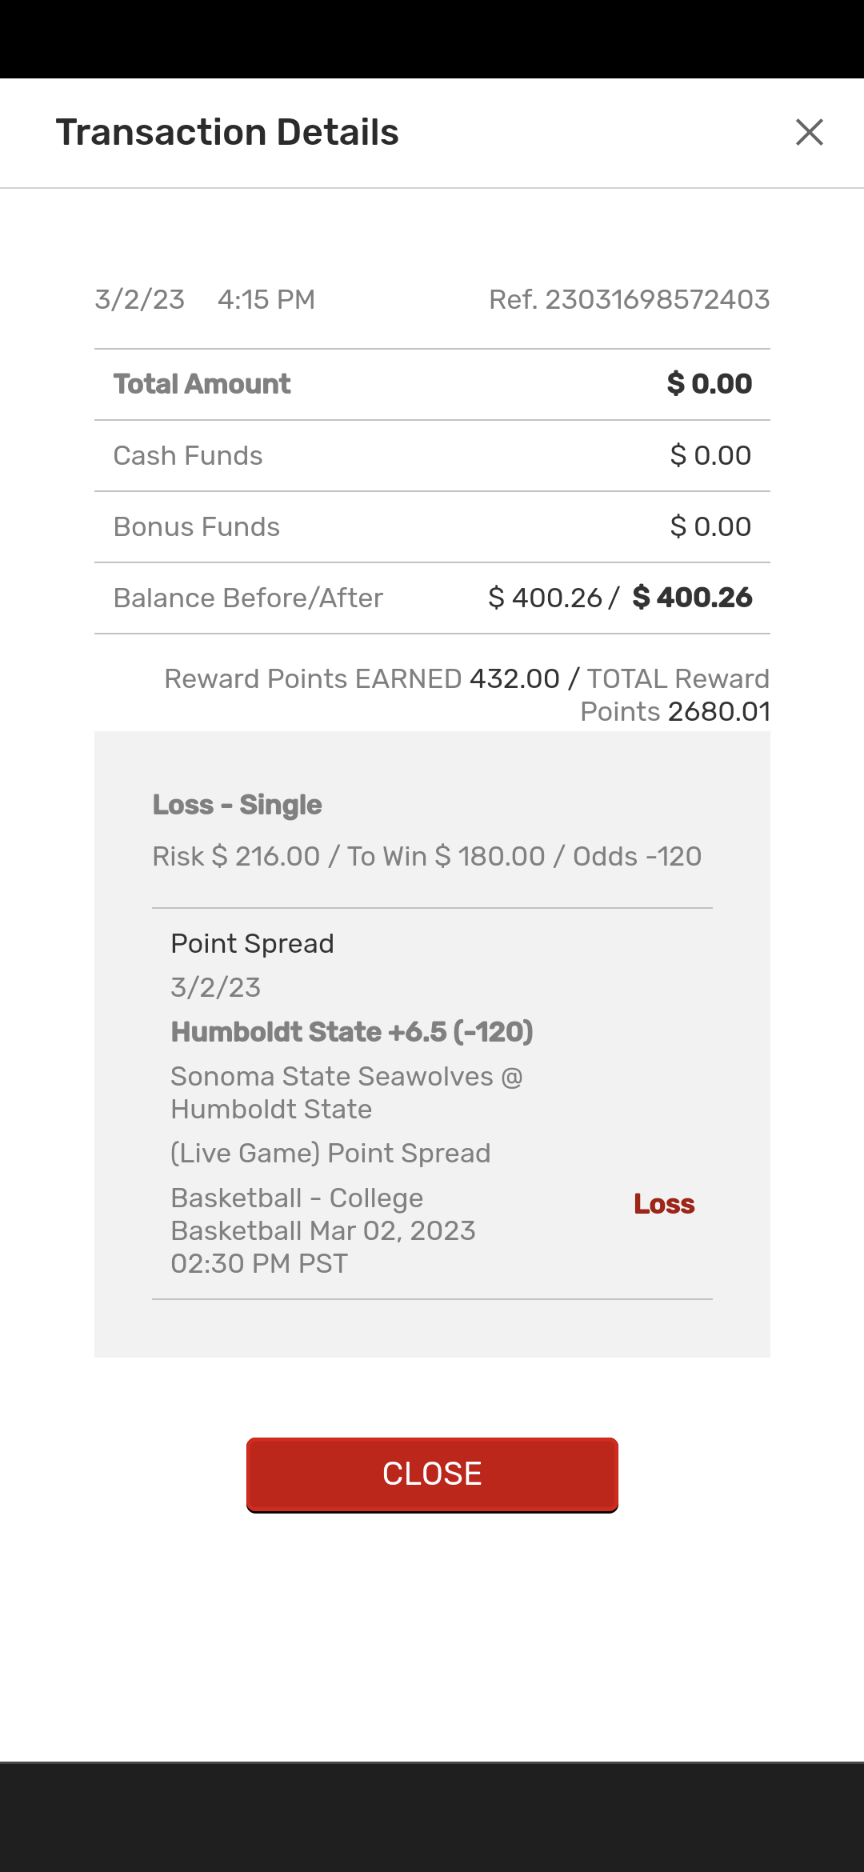The image size is (864, 1872).
Task: Click the Transaction Details title
Action: coord(227,132)
